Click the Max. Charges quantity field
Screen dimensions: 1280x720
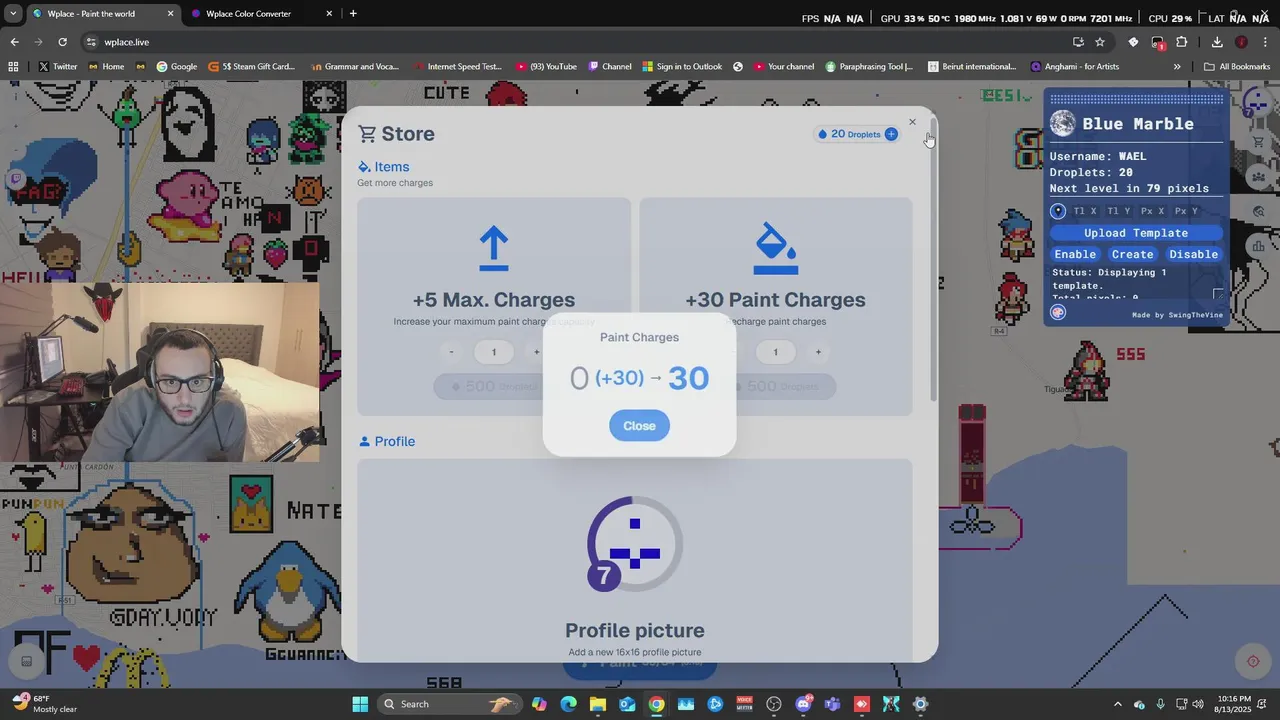[x=493, y=352]
